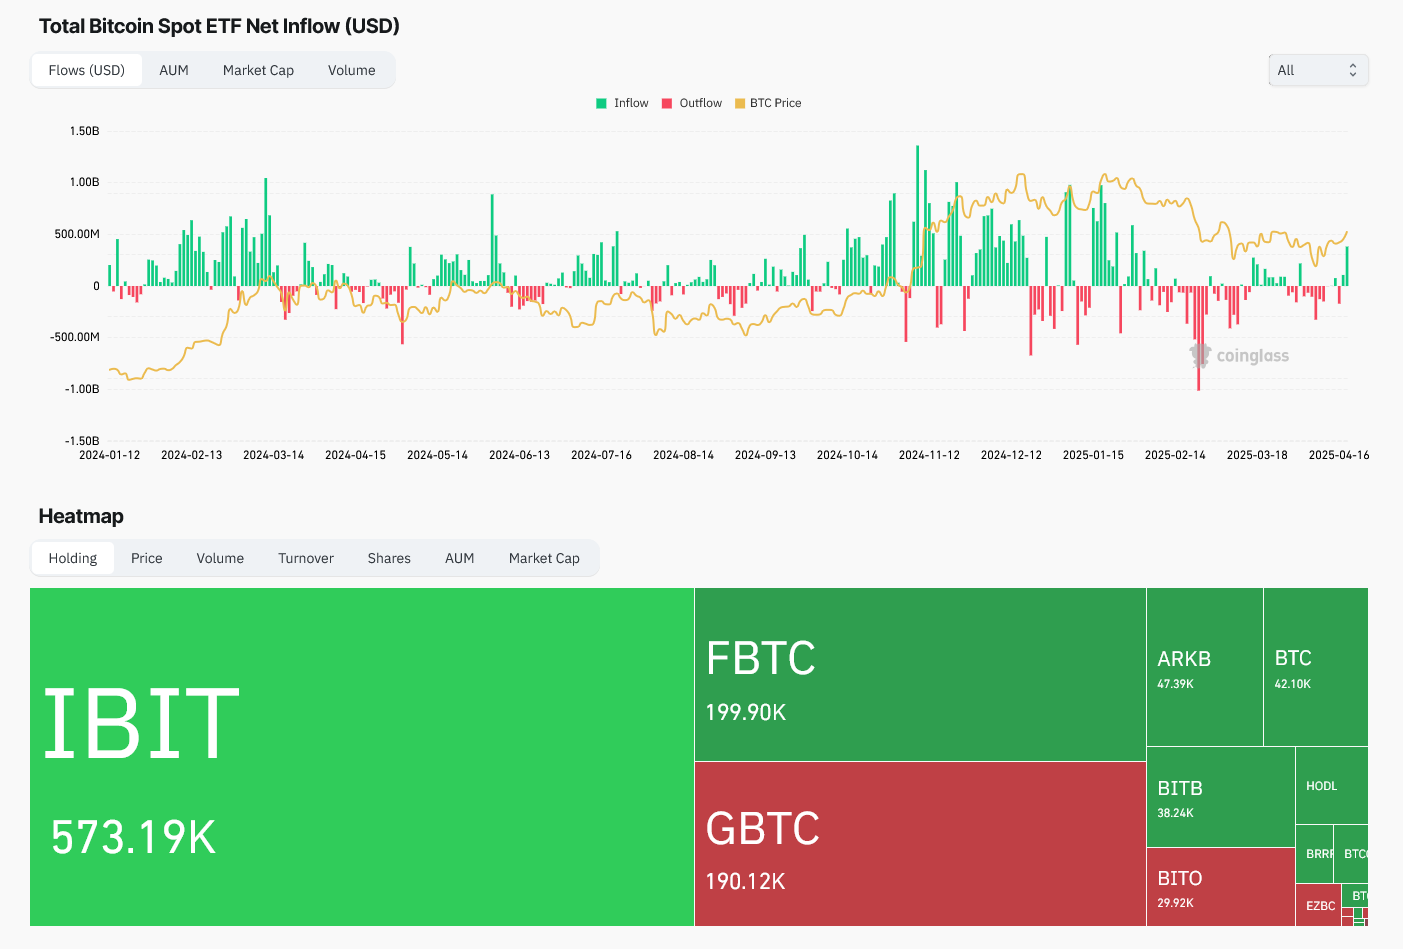Screen dimensions: 1403x949
Task: Open the All ETF filter dropdown
Action: [1318, 70]
